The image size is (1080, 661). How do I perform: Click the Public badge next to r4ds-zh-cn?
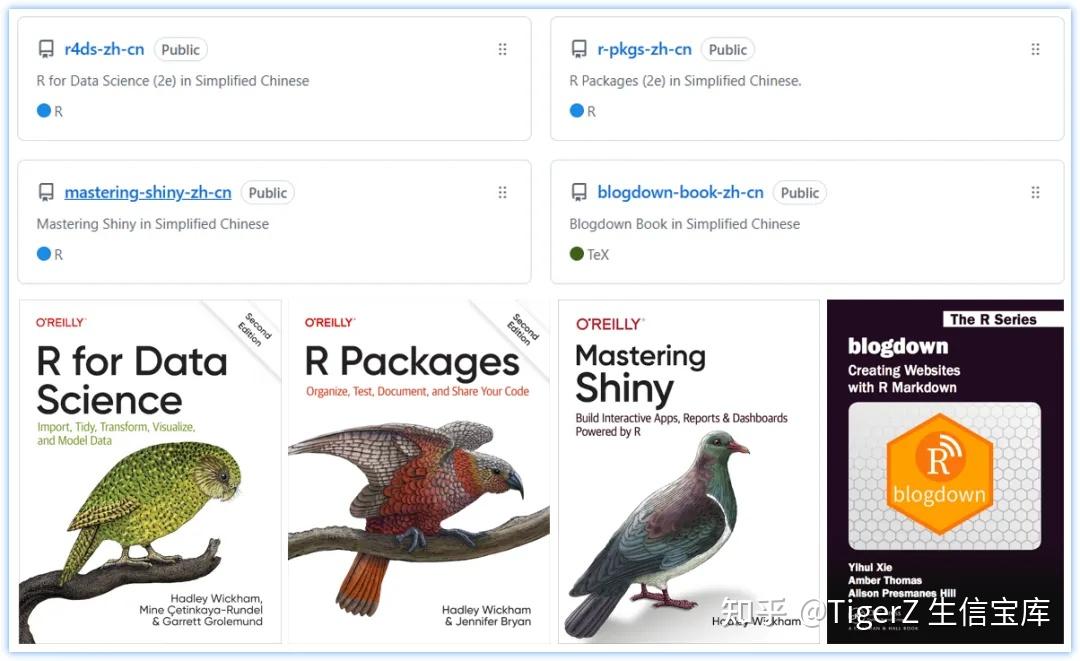pos(181,50)
